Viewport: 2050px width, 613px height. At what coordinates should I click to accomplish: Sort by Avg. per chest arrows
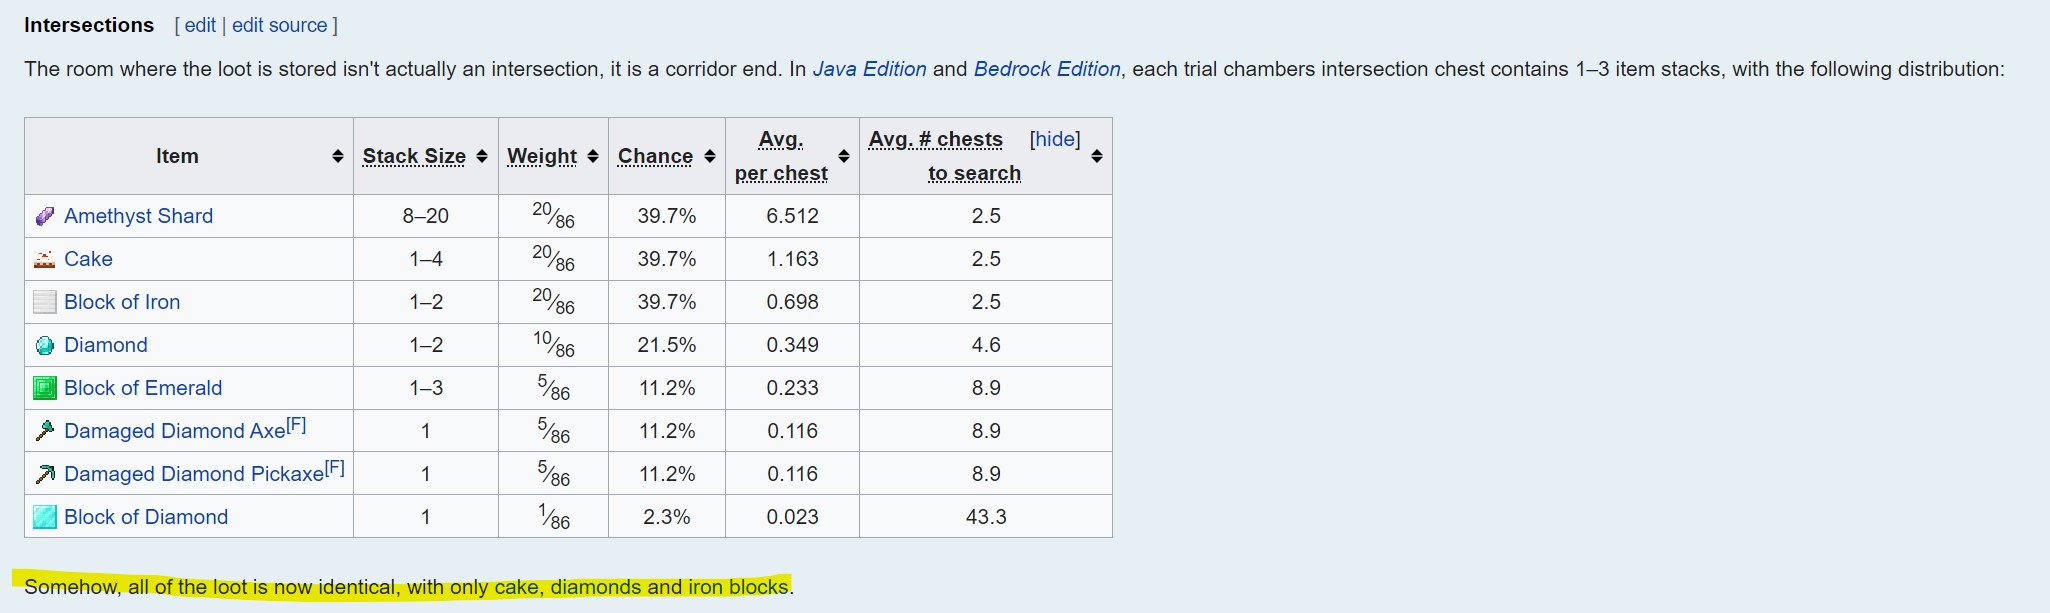(844, 156)
